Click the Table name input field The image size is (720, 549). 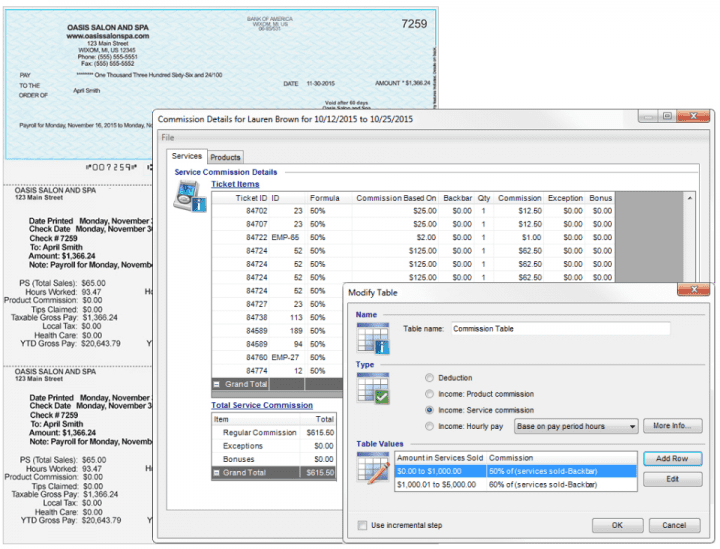pos(559,328)
